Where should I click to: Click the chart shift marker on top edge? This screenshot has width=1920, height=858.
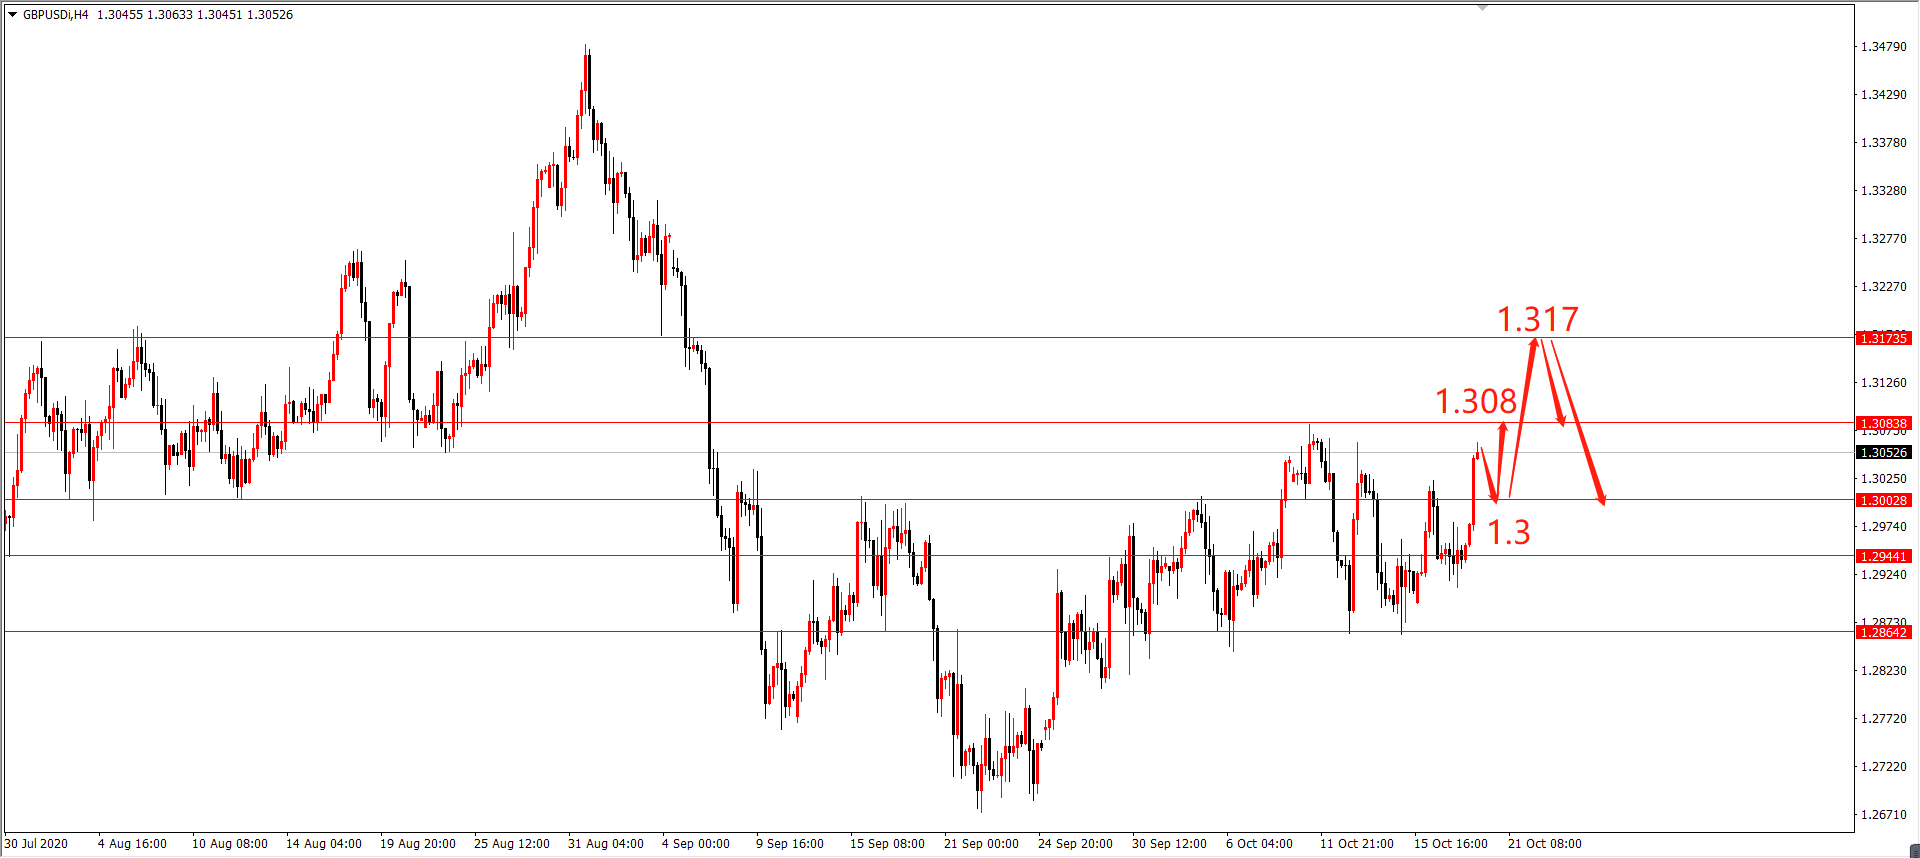point(1483,7)
